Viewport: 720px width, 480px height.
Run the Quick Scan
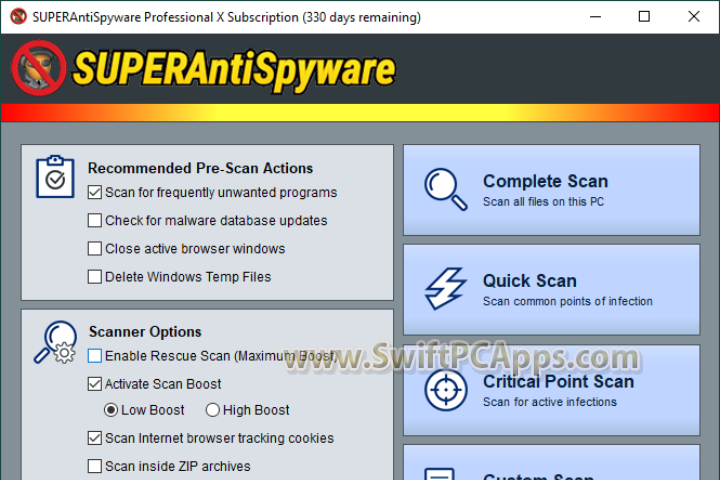click(x=551, y=290)
